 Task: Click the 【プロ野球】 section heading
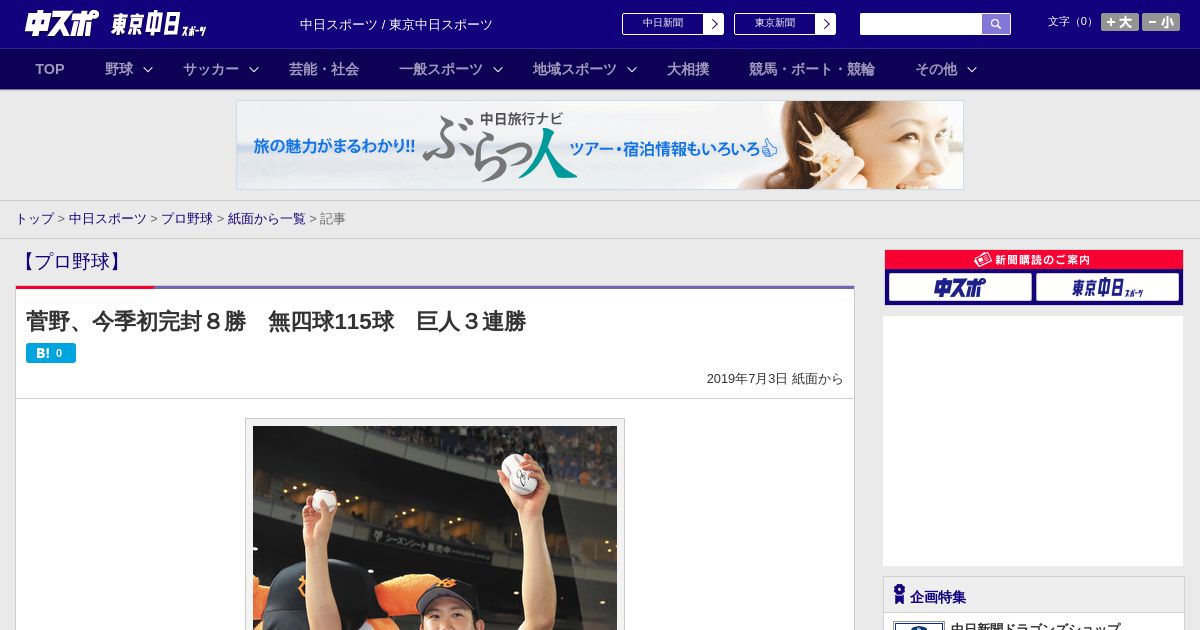click(71, 262)
